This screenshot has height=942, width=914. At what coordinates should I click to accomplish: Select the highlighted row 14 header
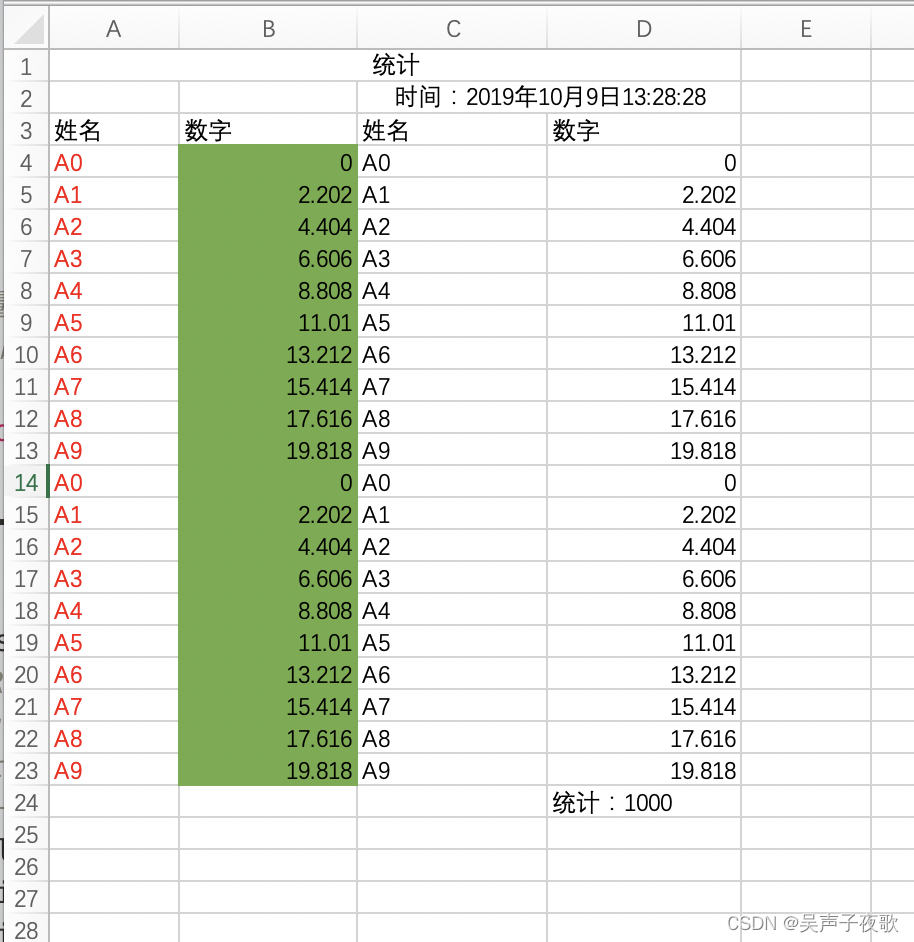[26, 482]
